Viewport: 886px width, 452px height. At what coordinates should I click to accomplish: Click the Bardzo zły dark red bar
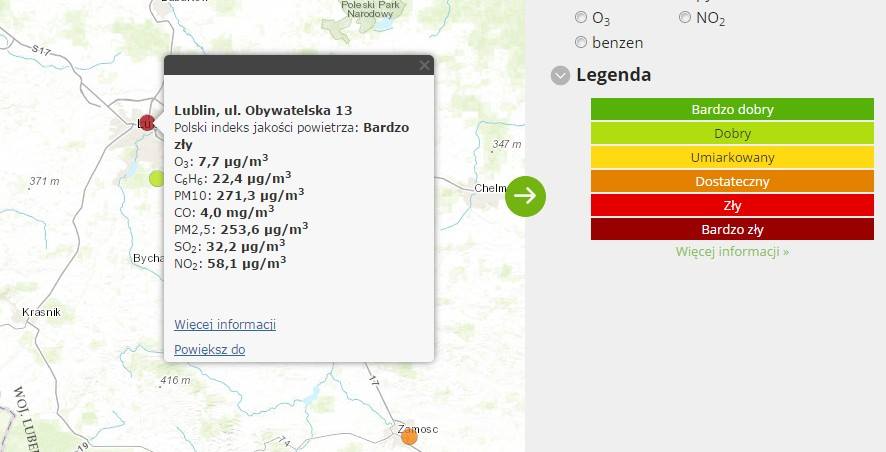(732, 229)
